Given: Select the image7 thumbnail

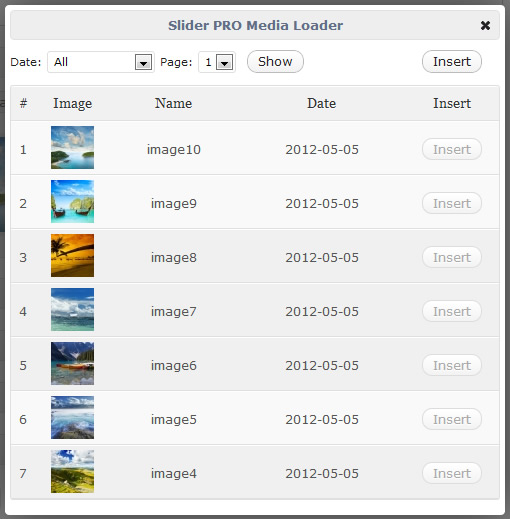Looking at the screenshot, I should point(72,309).
